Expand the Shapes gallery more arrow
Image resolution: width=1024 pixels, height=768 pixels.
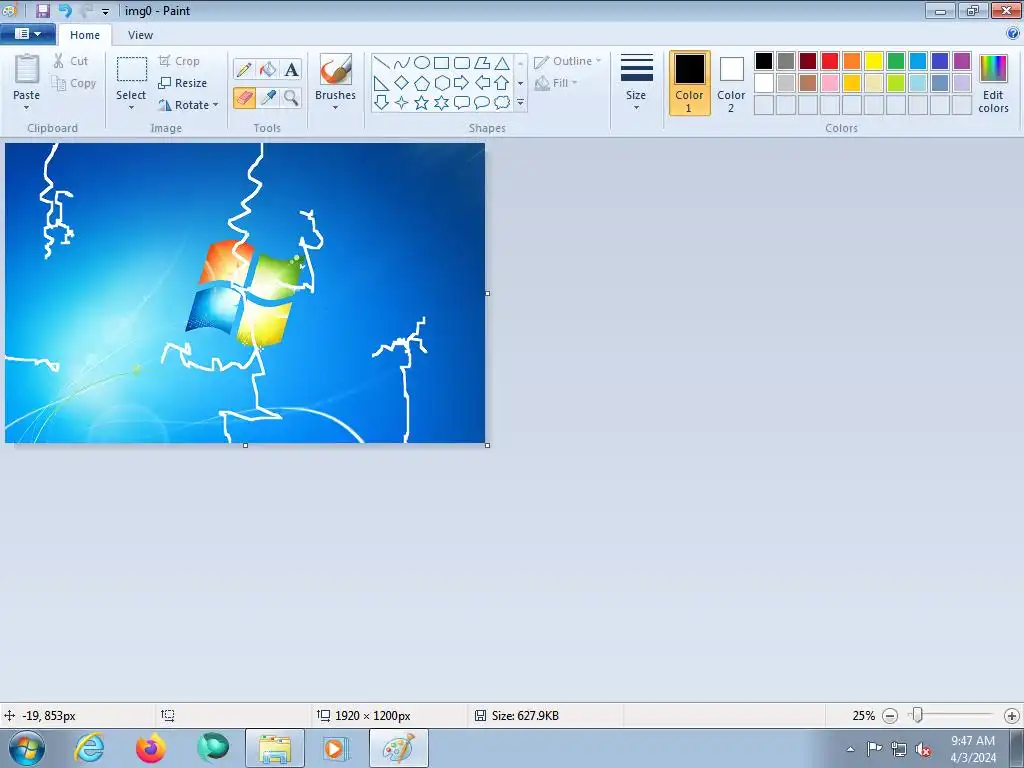[x=520, y=103]
